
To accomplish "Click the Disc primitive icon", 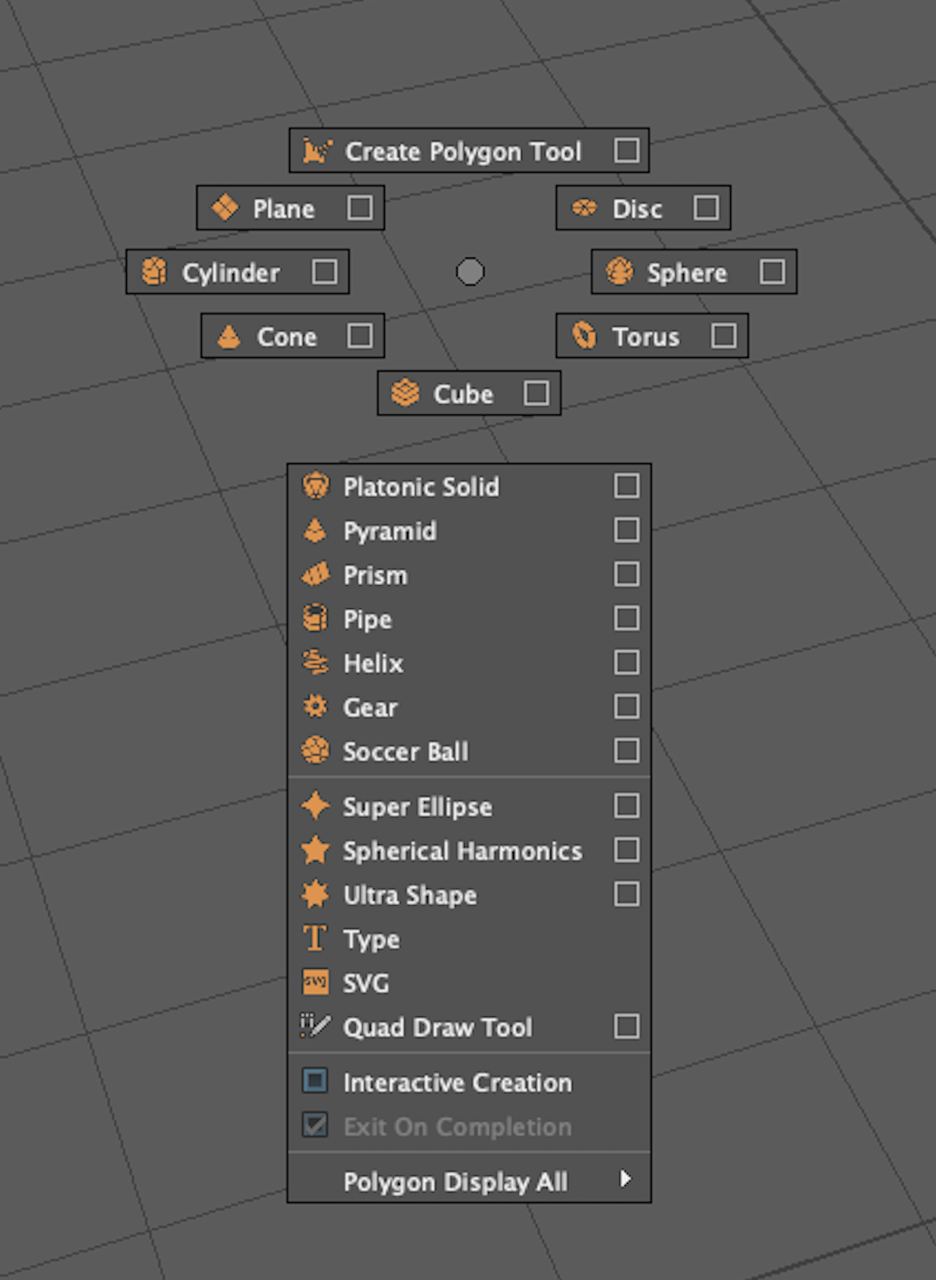I will (584, 208).
